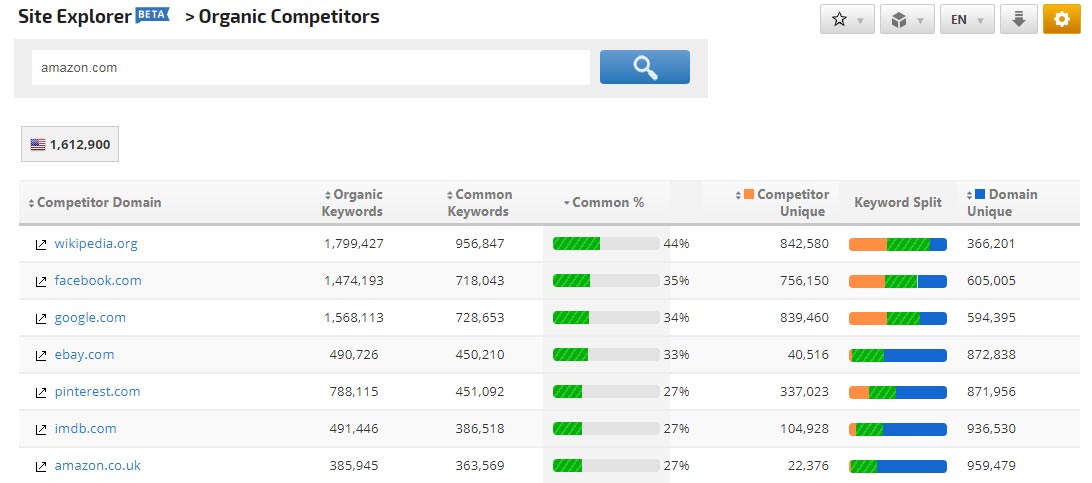
Task: Expand the EN language dropdown
Action: pyautogui.click(x=967, y=20)
